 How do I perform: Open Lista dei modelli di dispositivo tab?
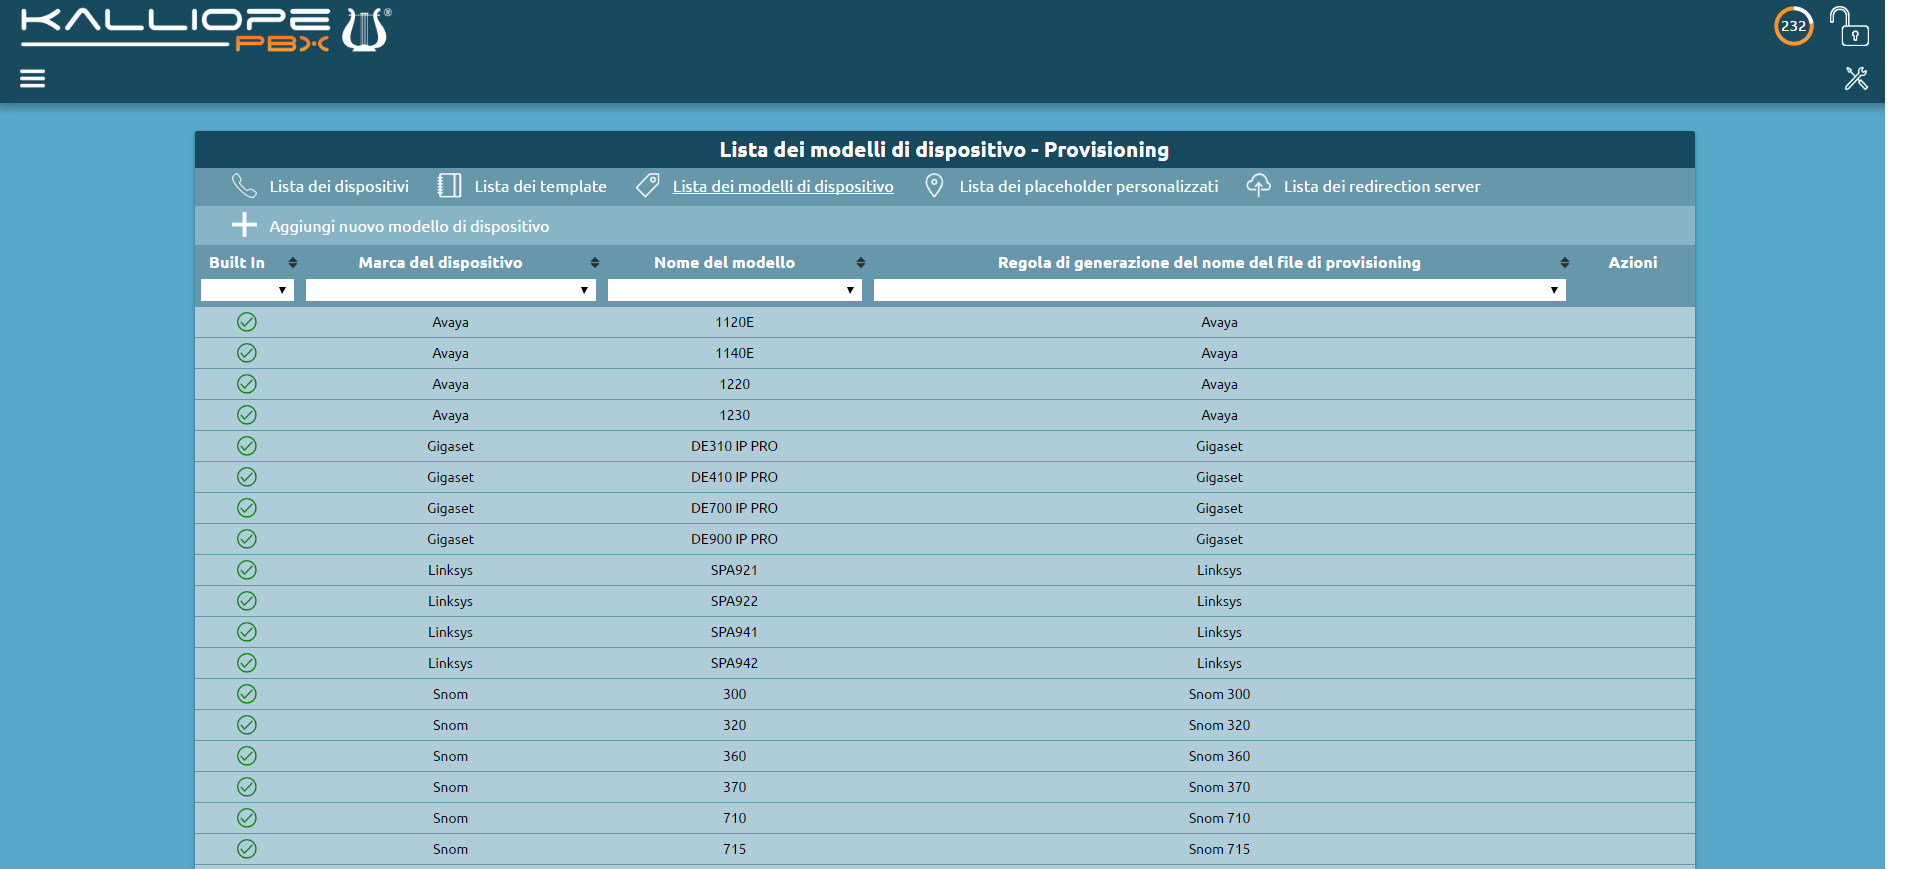[783, 186]
